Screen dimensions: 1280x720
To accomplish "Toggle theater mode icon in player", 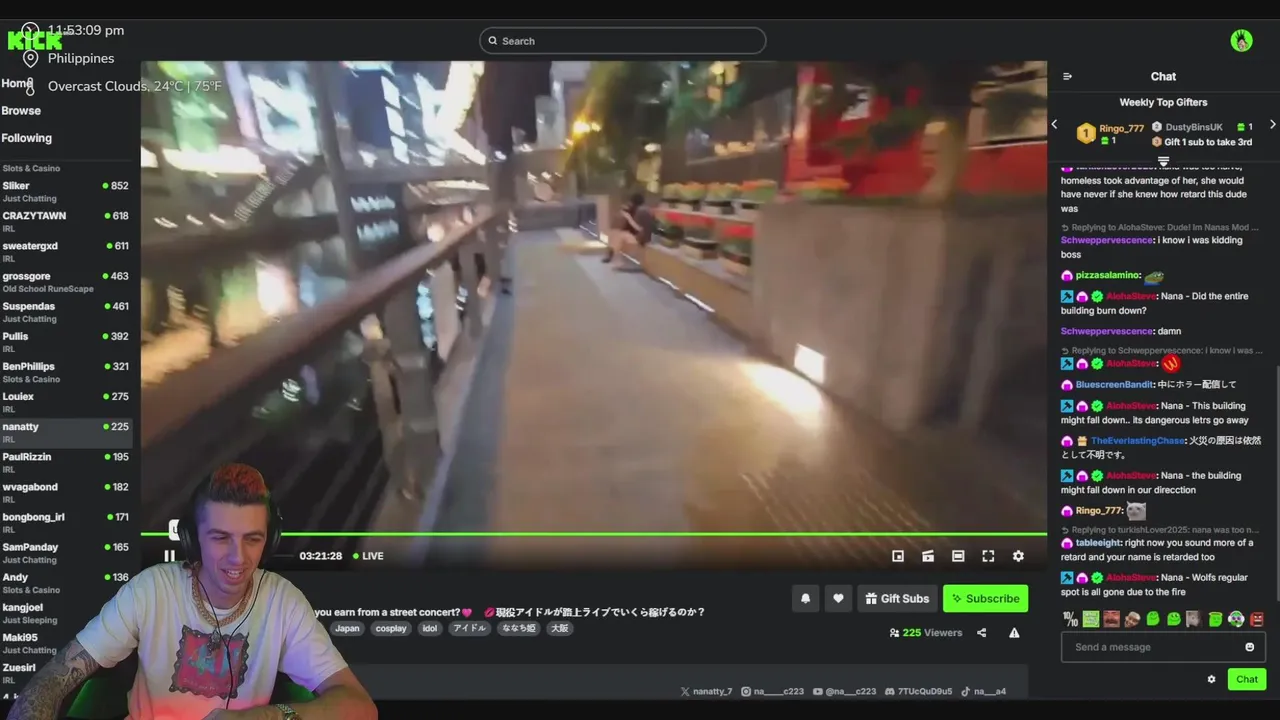I will (958, 556).
